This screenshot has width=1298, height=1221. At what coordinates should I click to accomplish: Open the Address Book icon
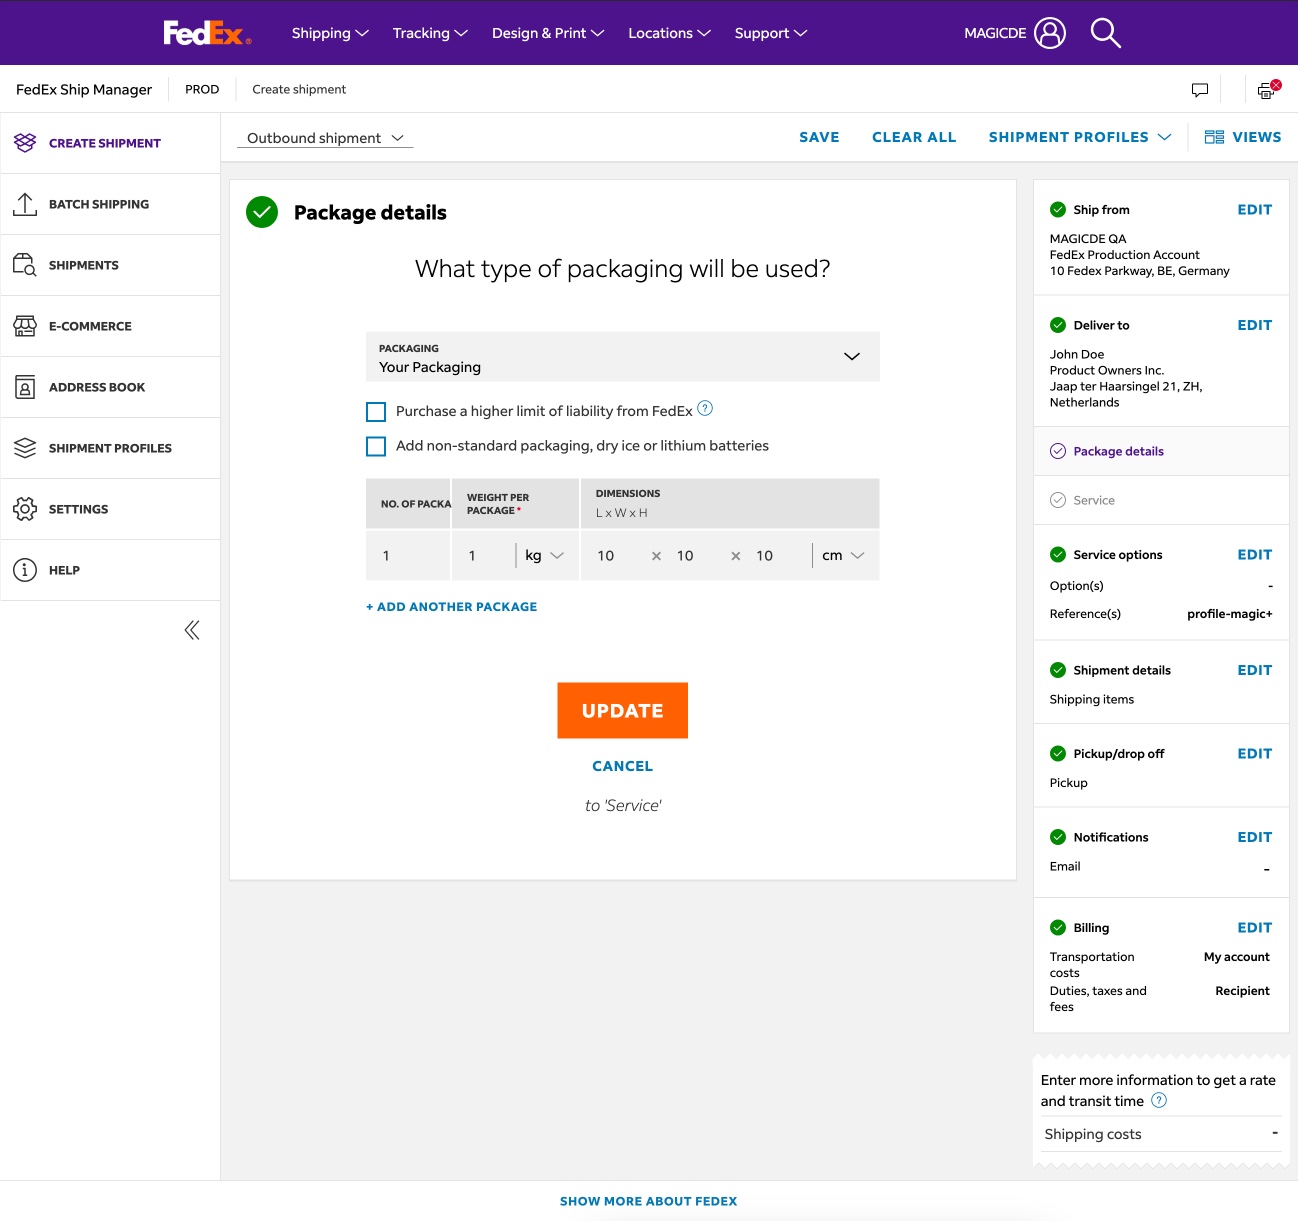pos(25,387)
